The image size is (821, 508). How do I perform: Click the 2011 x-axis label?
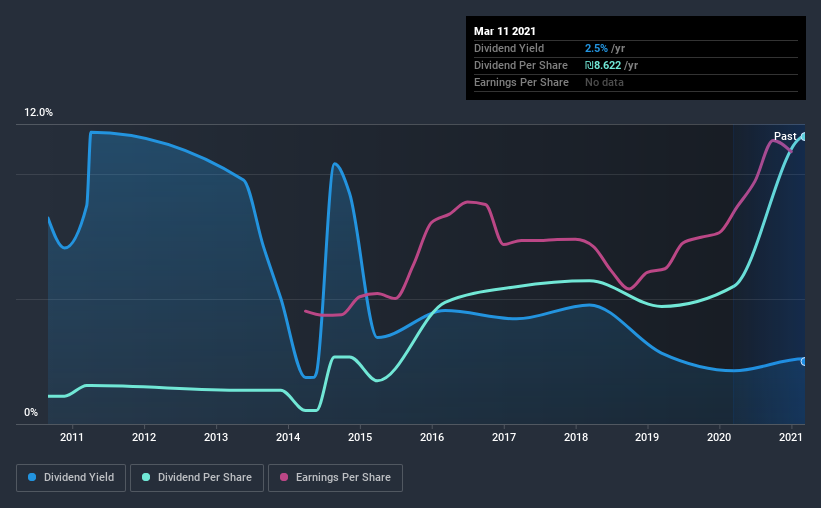[x=72, y=437]
